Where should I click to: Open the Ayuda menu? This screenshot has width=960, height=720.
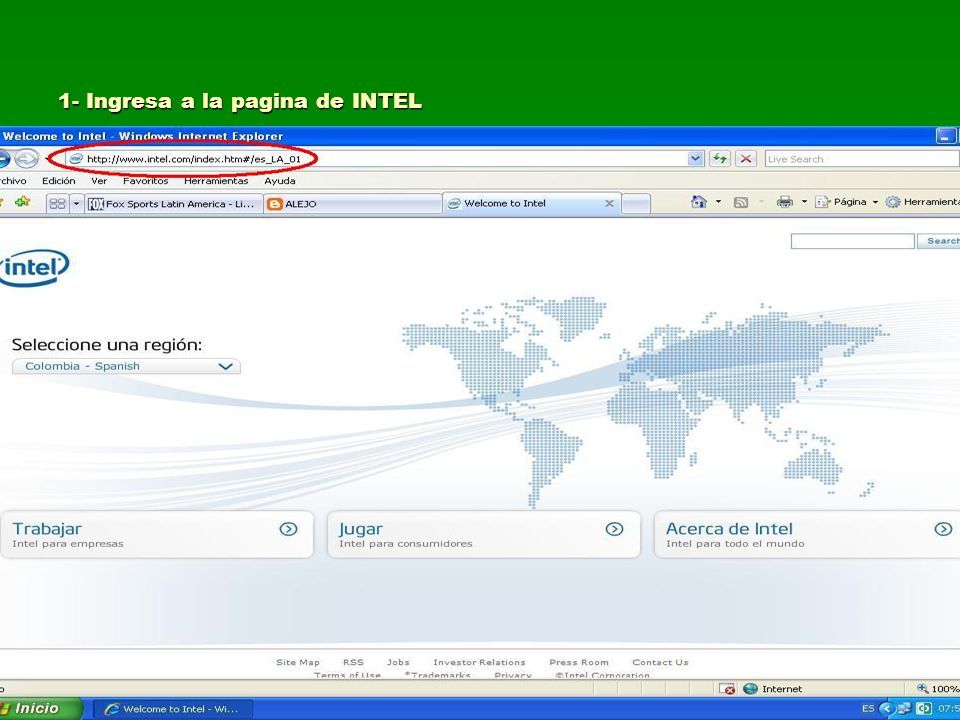pyautogui.click(x=280, y=181)
